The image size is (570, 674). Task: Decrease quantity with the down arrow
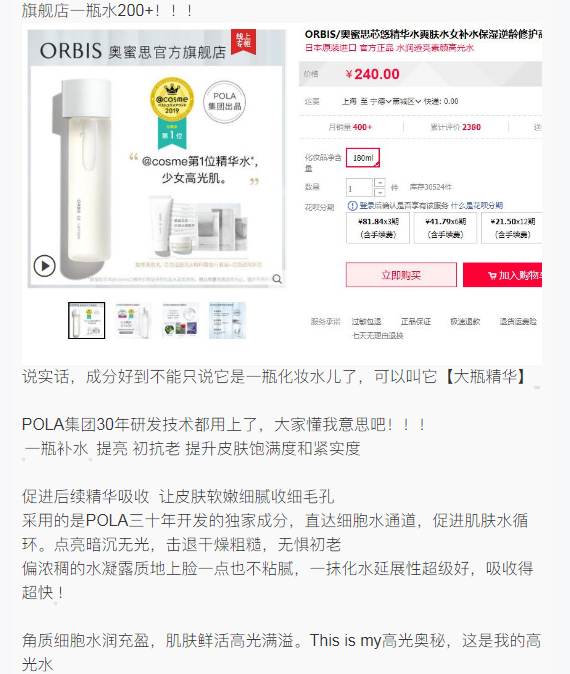click(x=380, y=192)
